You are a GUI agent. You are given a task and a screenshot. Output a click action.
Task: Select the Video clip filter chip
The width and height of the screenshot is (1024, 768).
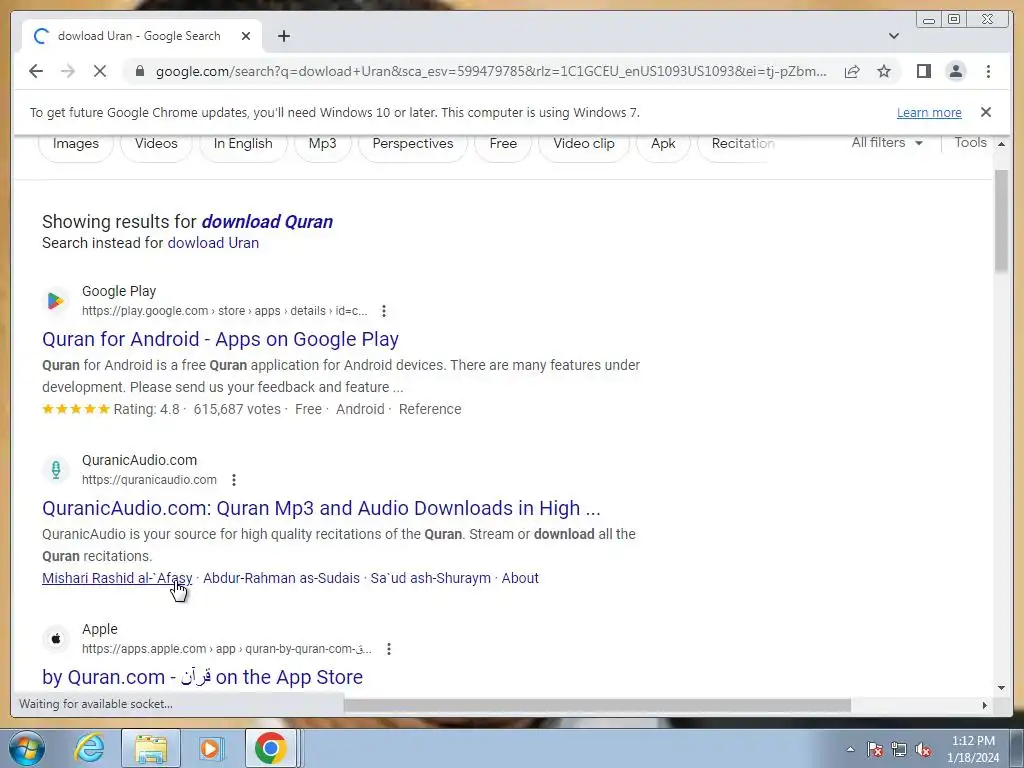click(x=584, y=144)
